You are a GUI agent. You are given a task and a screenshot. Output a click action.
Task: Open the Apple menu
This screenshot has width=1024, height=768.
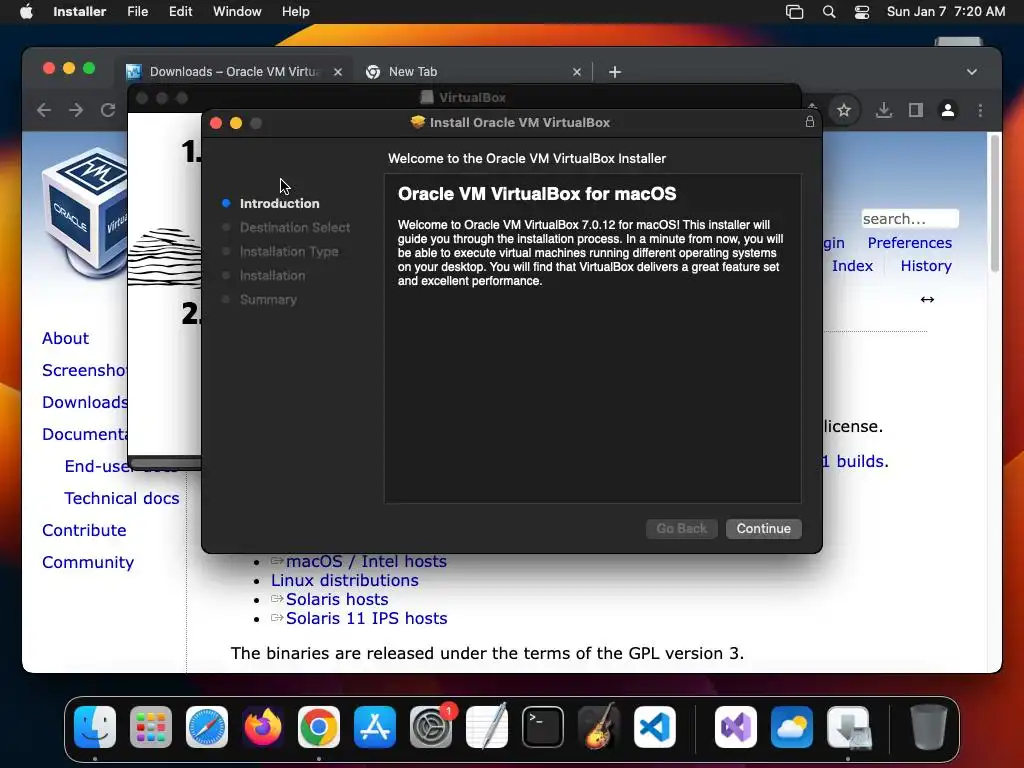click(26, 12)
